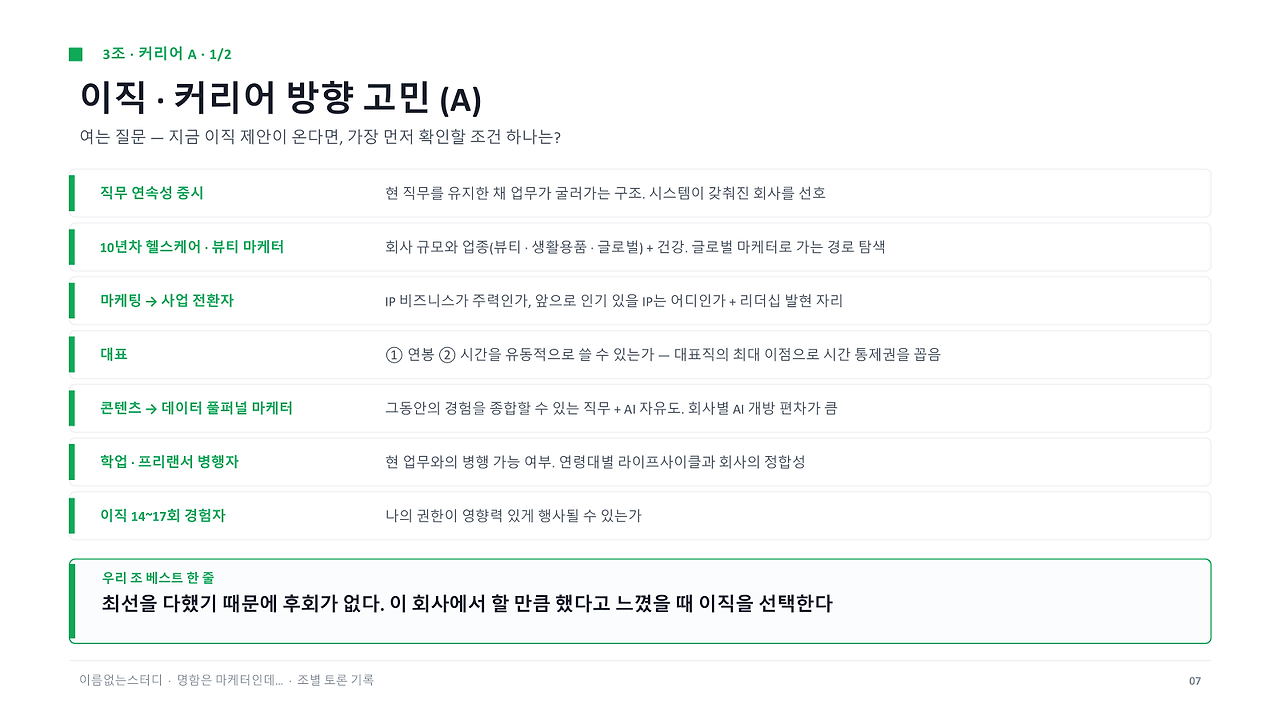
Task: Click the opening question subtitle text
Action: click(320, 137)
